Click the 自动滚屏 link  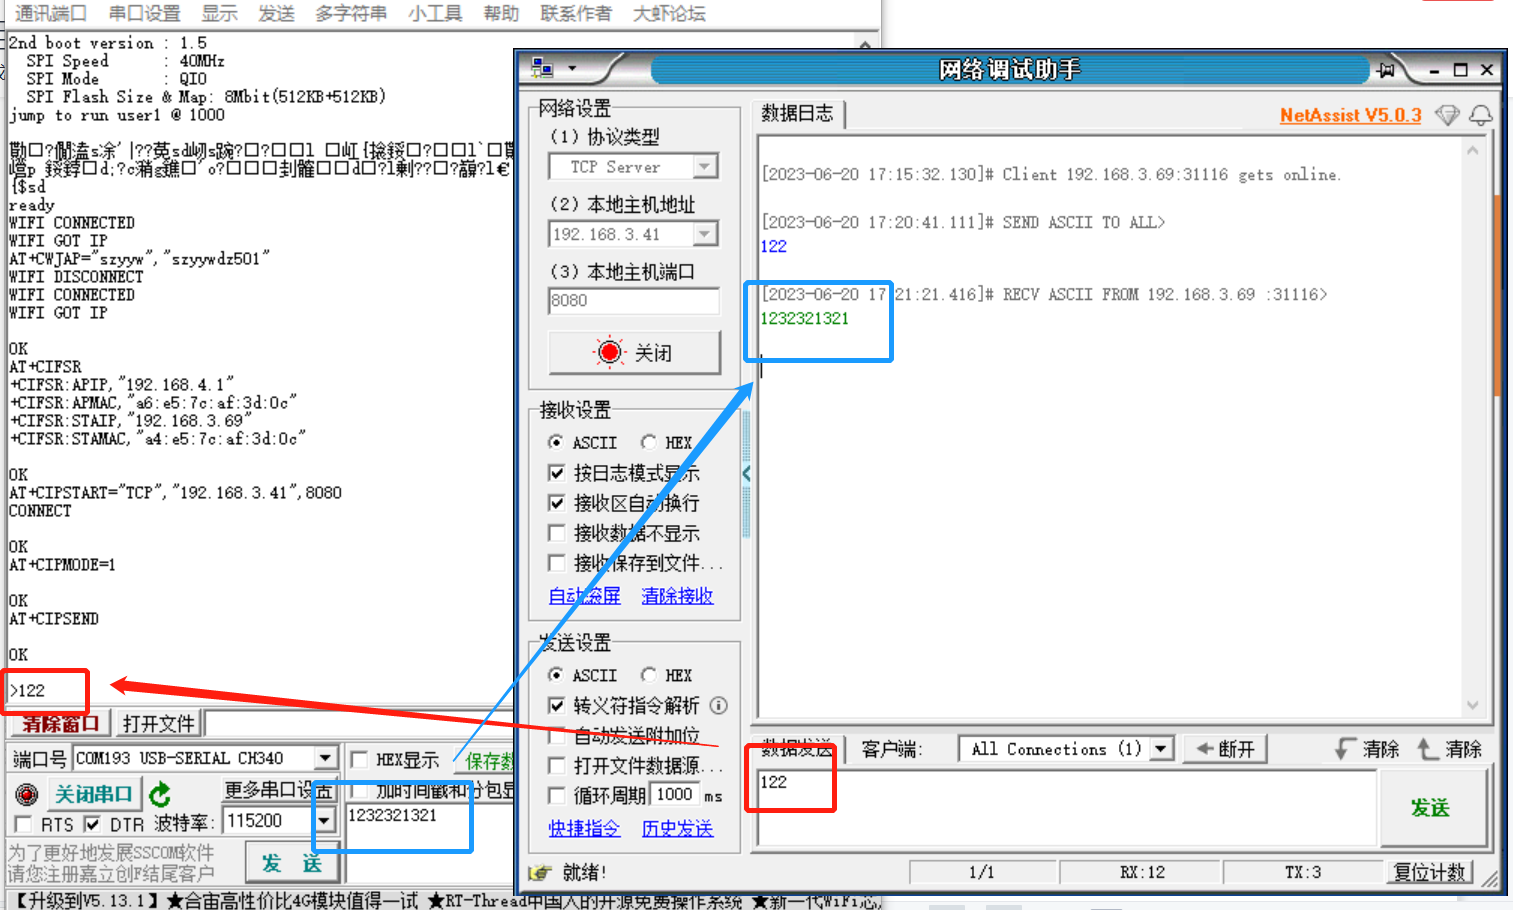(584, 596)
